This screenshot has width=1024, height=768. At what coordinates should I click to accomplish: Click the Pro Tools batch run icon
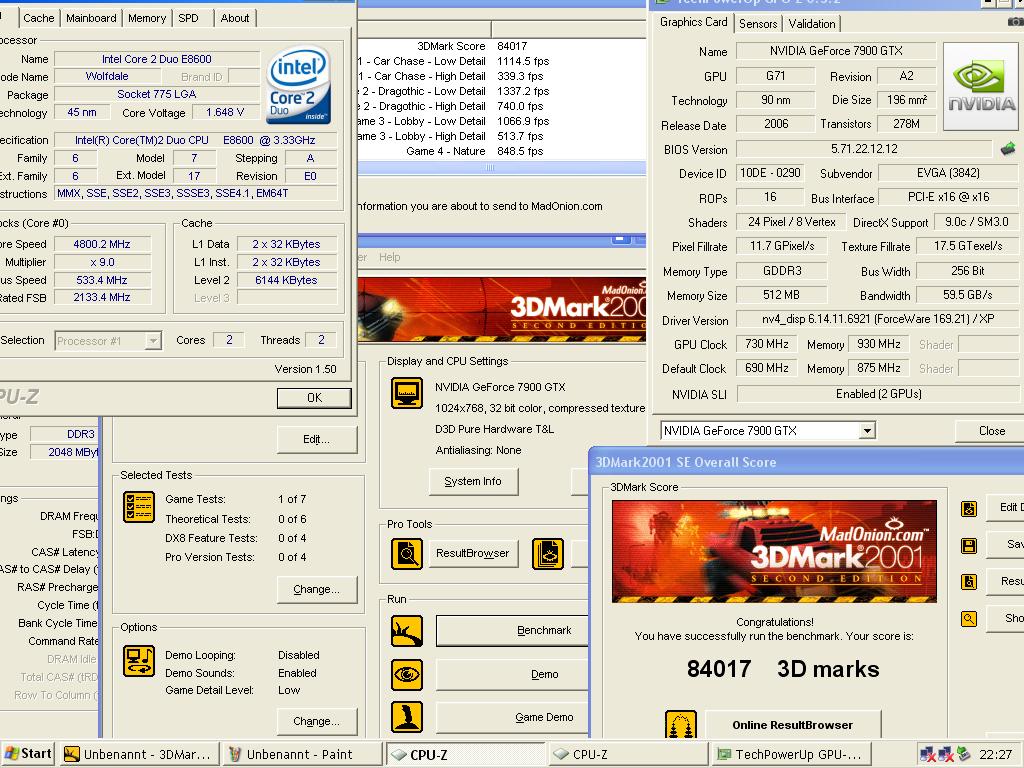pos(548,553)
